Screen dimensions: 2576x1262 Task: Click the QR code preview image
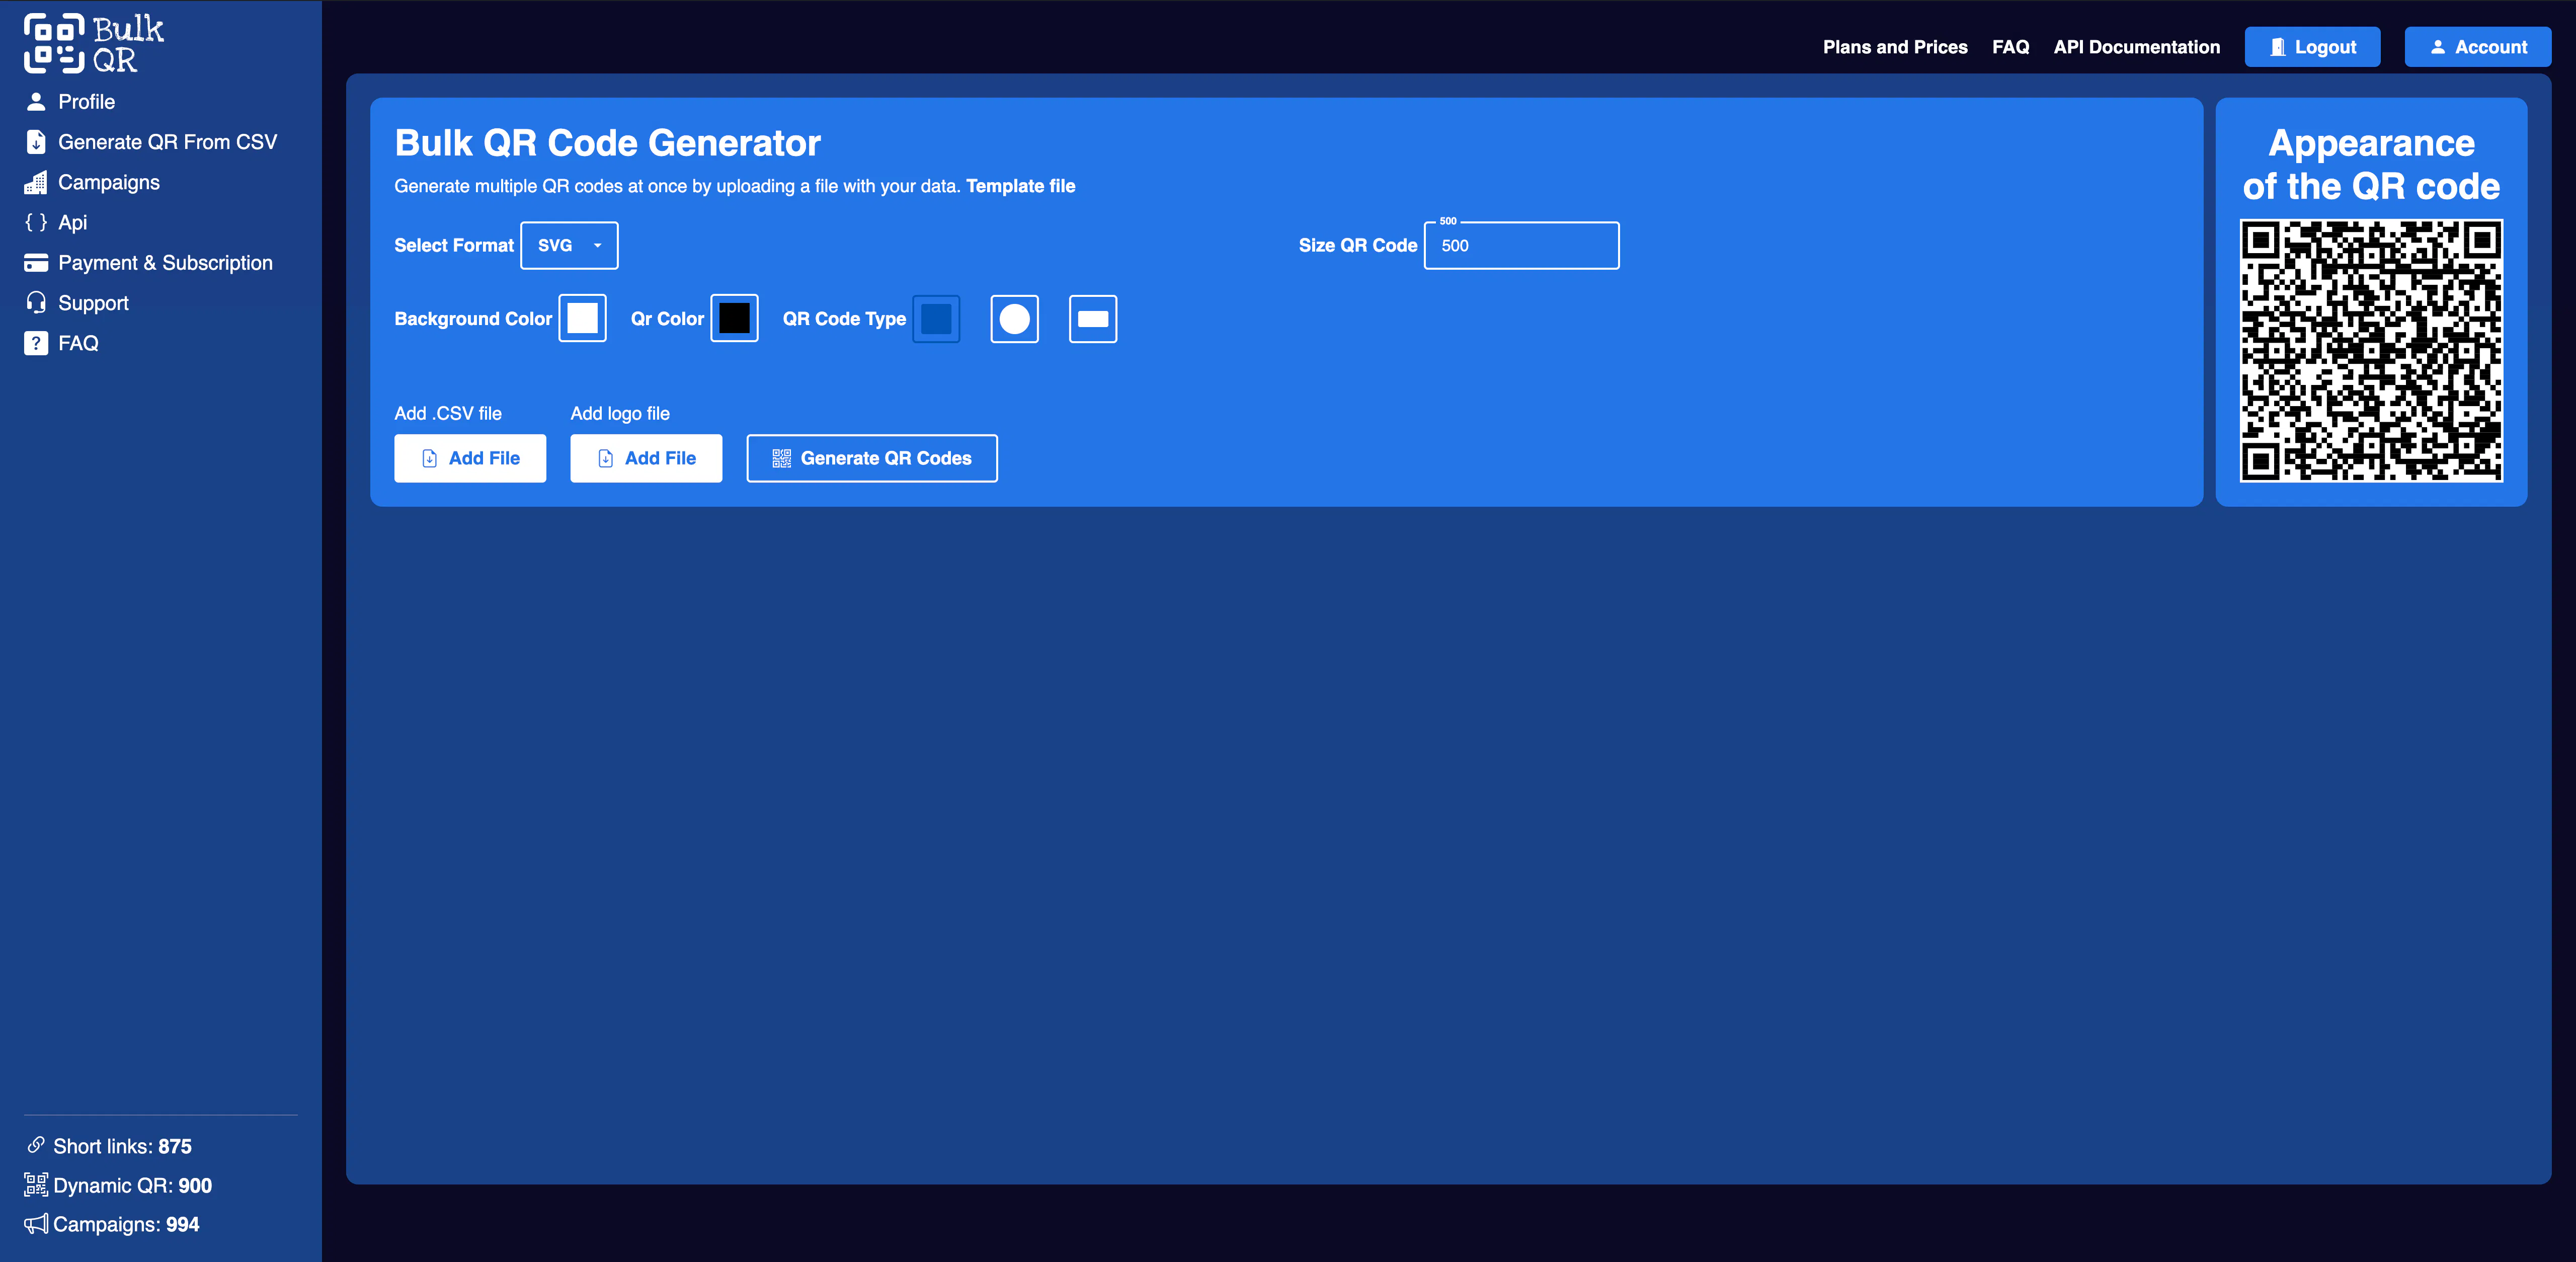point(2371,351)
